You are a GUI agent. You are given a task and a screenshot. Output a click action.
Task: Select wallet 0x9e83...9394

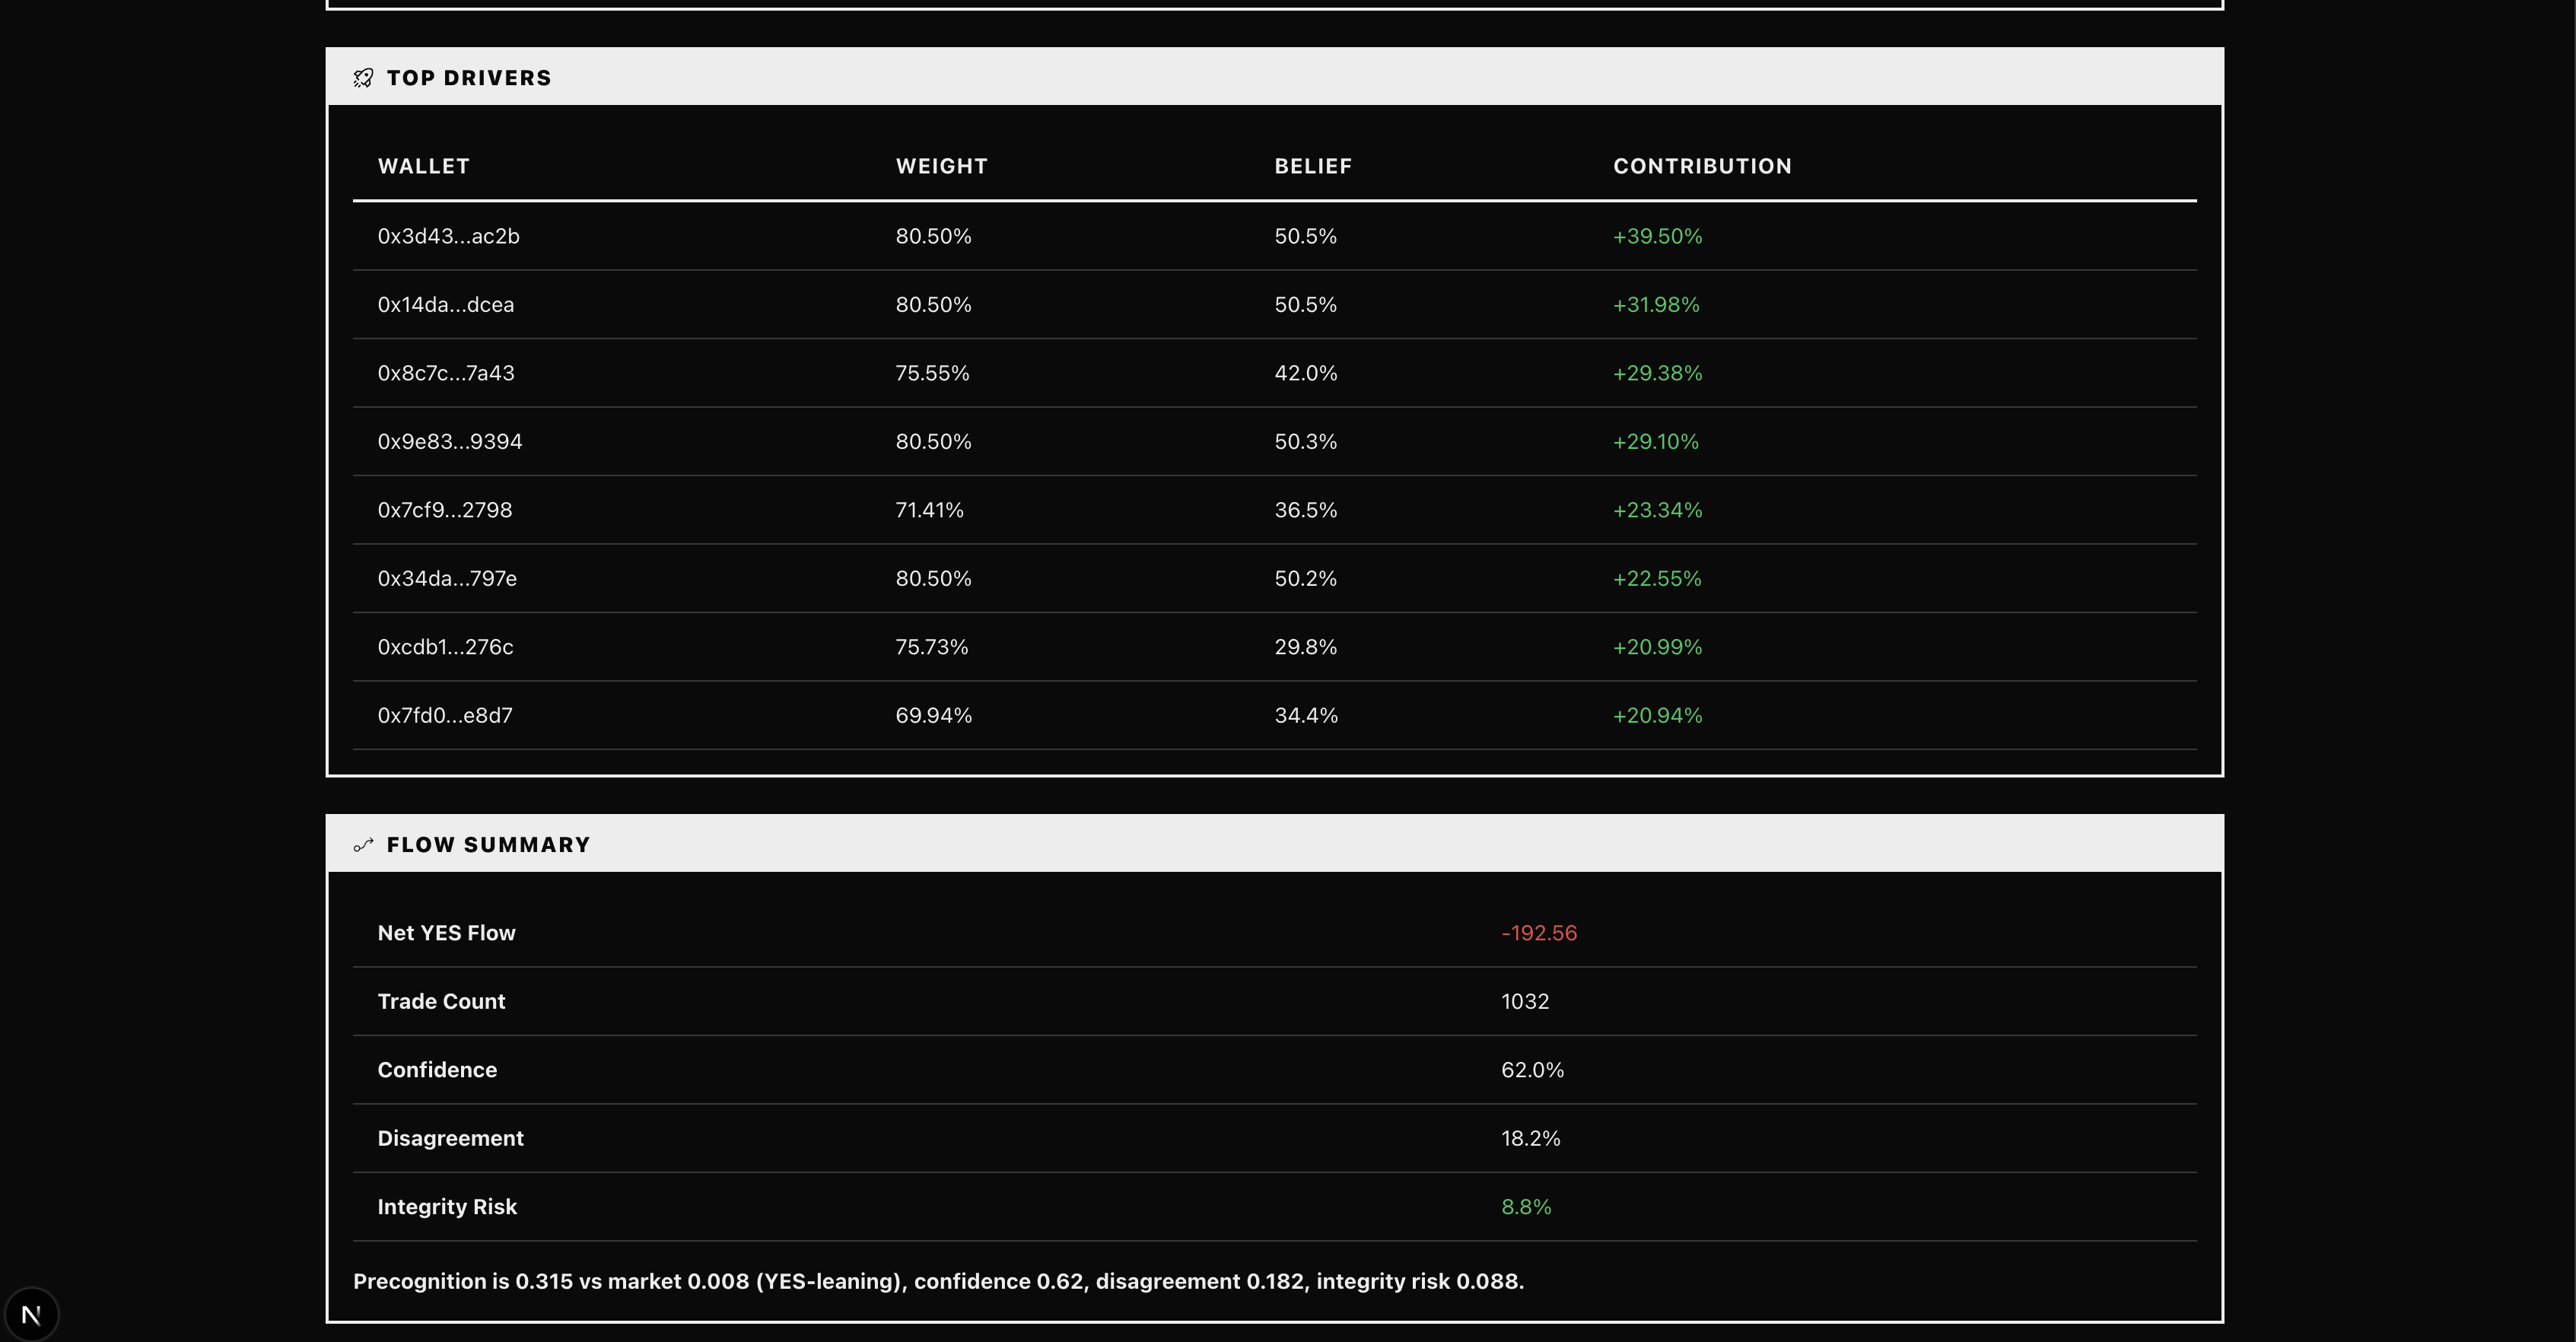click(449, 442)
